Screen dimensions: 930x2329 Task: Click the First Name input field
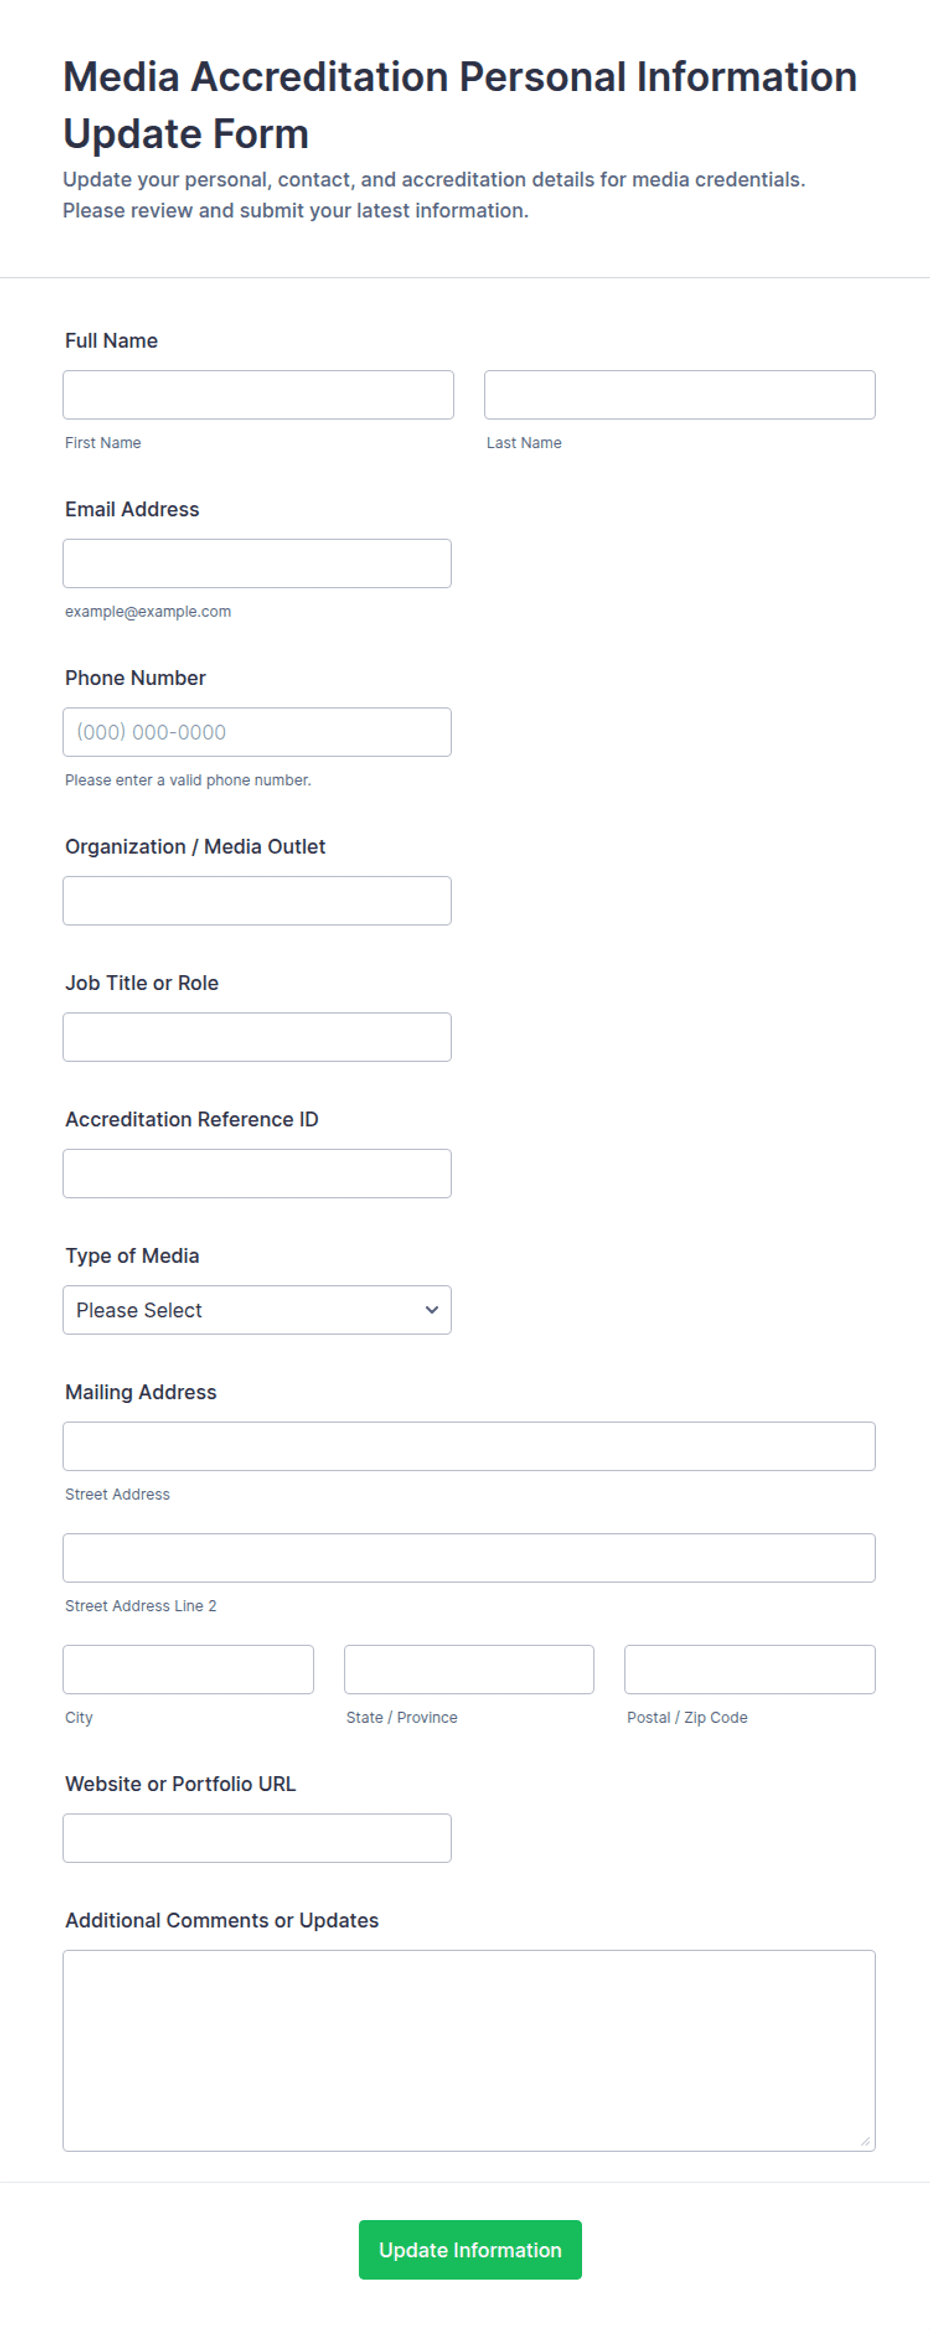258,395
